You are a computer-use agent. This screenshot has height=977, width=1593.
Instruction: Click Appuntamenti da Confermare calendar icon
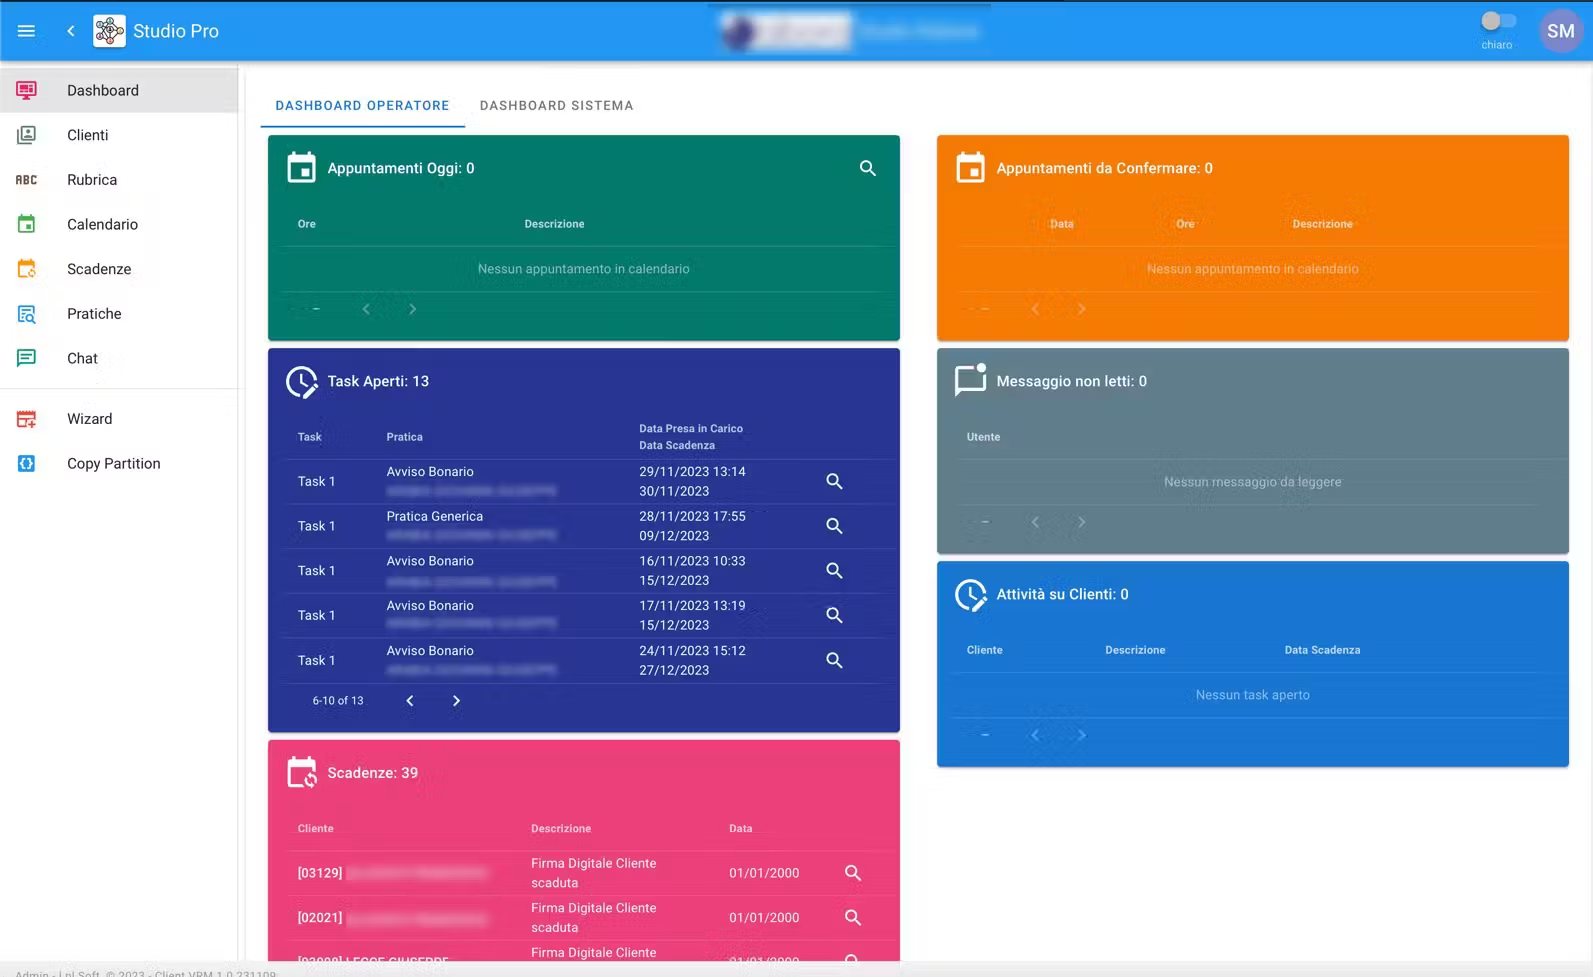971,168
